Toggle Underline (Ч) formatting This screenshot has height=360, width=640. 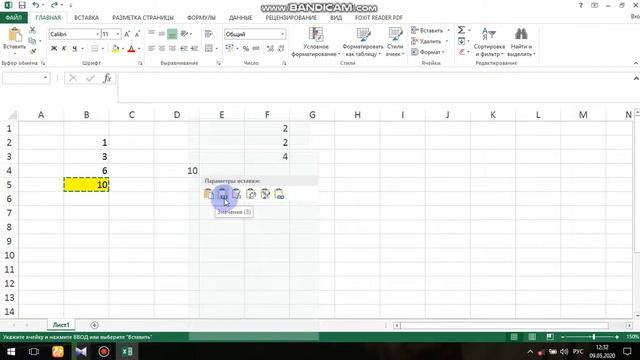tap(74, 49)
